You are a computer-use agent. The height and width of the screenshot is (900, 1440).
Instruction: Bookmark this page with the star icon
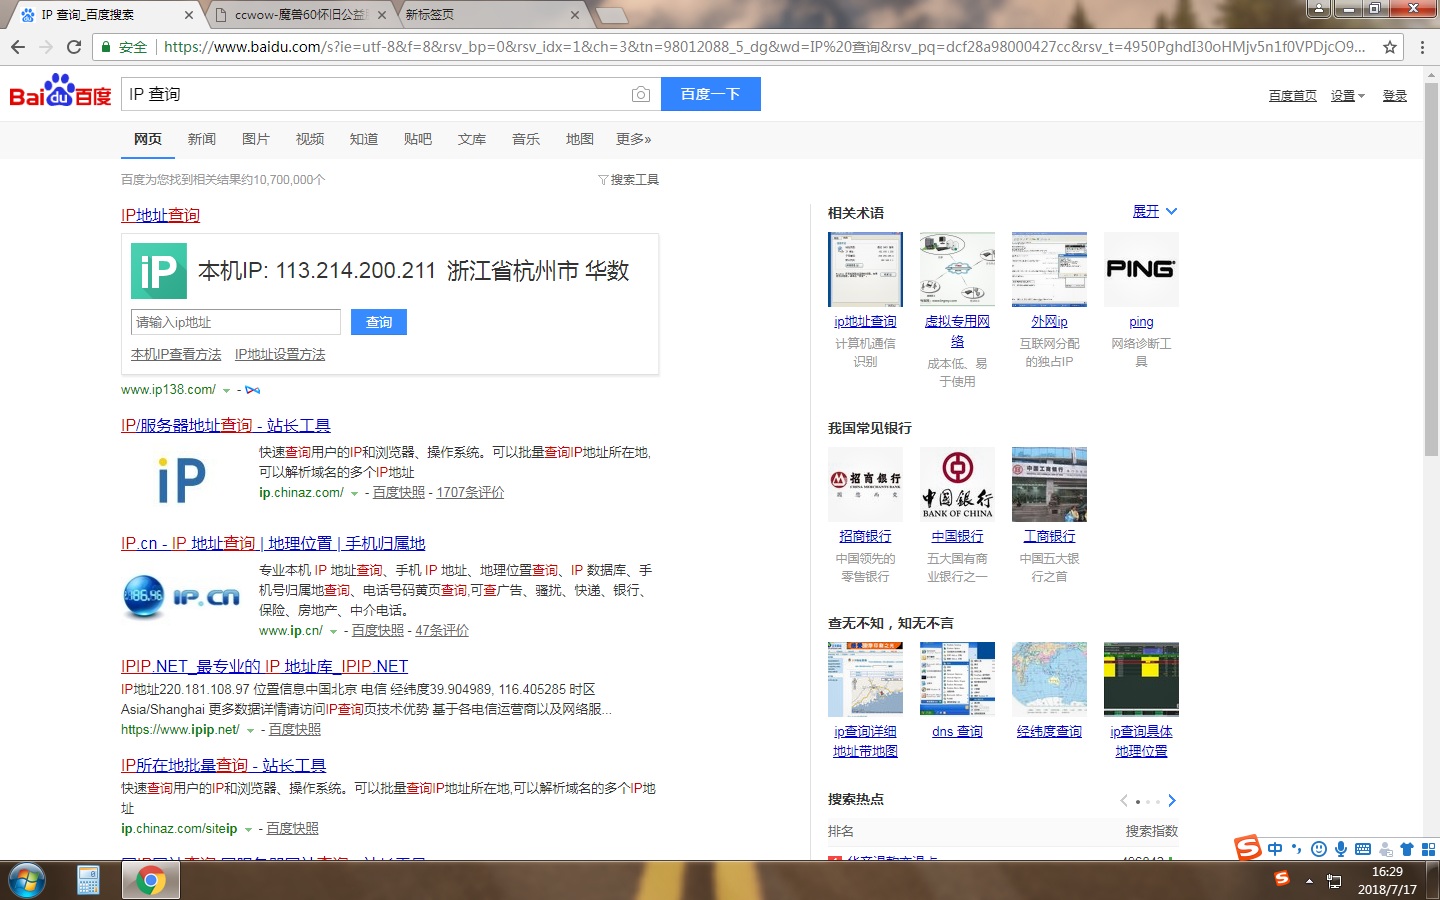click(1389, 47)
